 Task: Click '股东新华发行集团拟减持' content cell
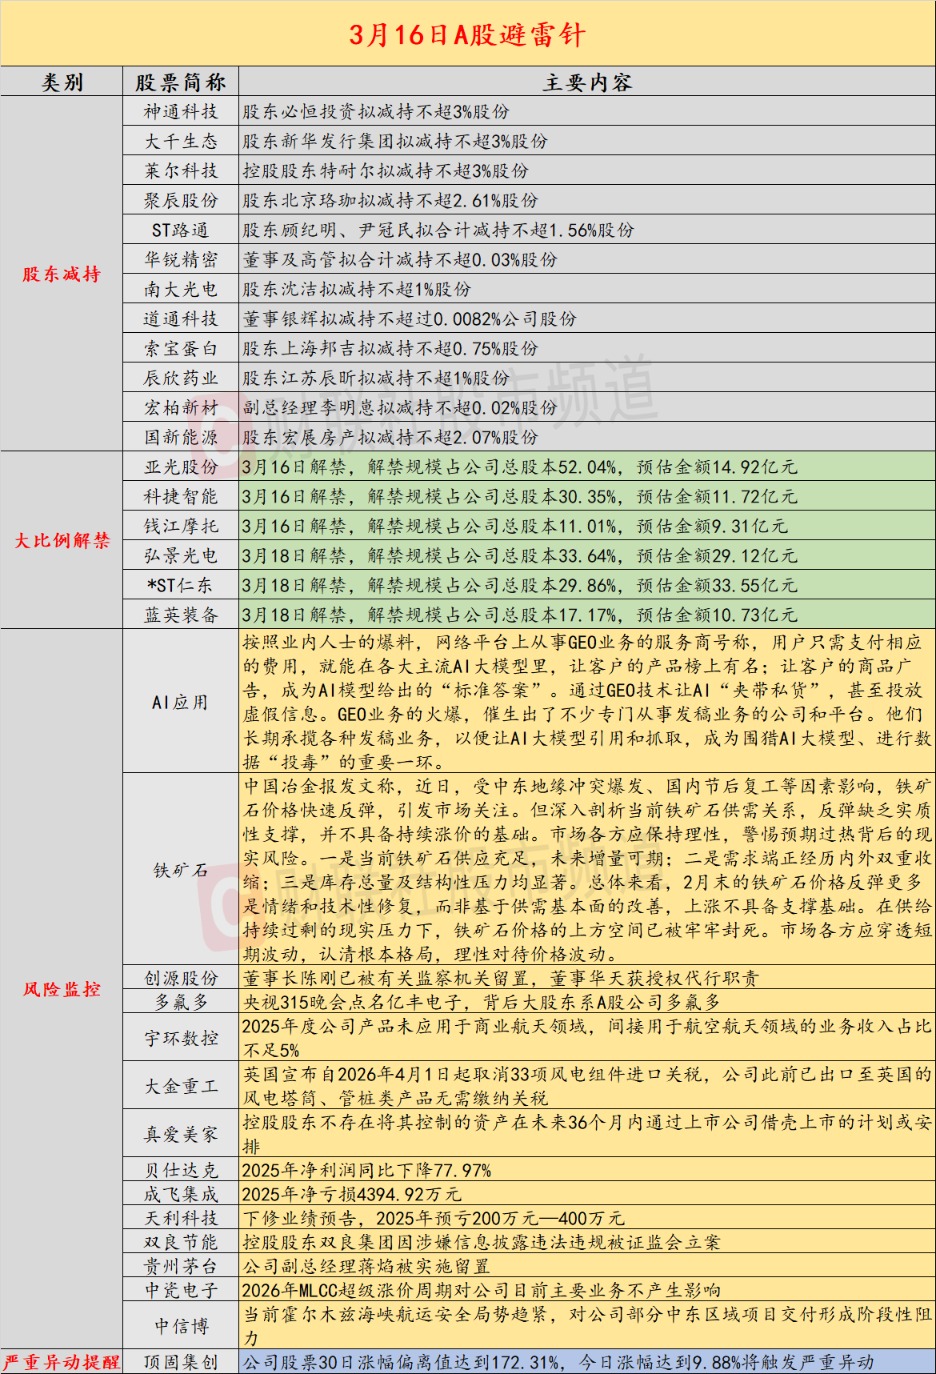coord(587,141)
